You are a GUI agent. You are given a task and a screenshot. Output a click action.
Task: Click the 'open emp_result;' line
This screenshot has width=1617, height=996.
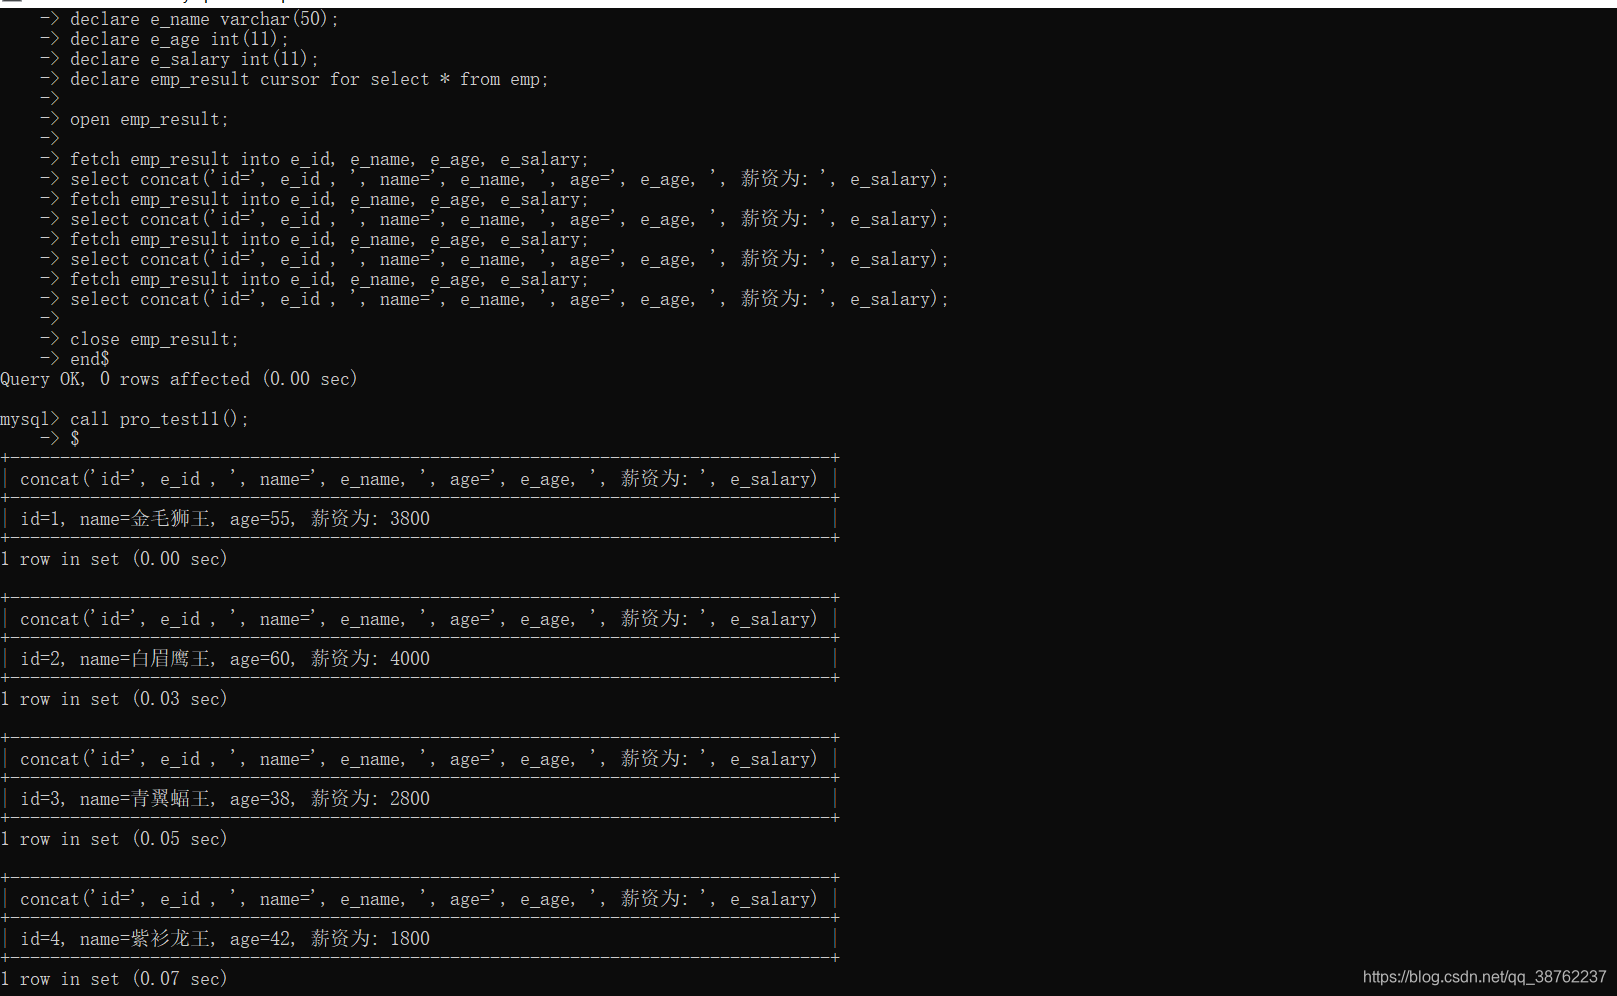pos(149,119)
